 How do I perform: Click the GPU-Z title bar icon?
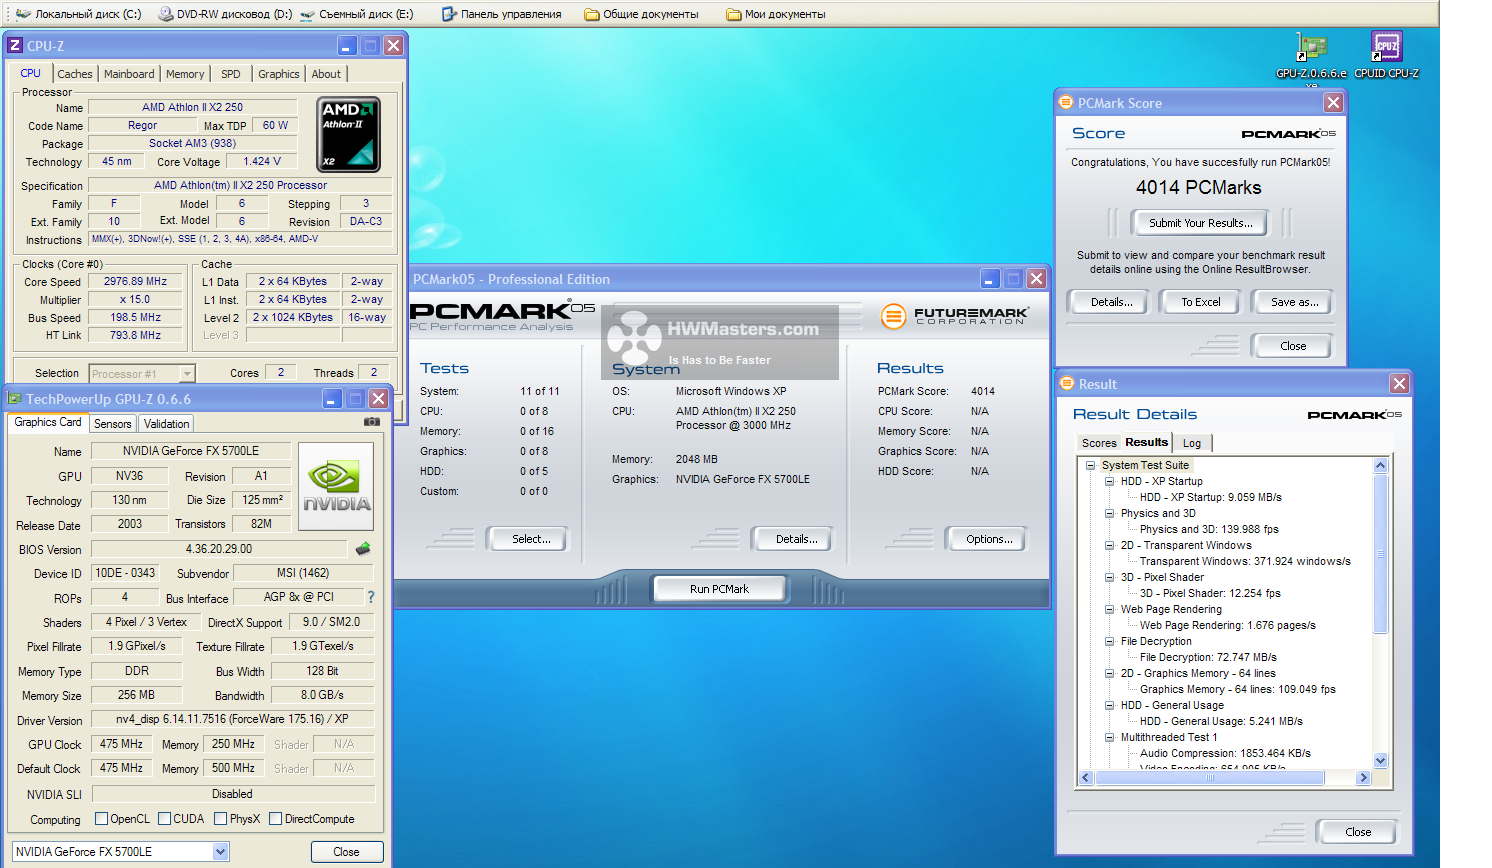click(15, 398)
